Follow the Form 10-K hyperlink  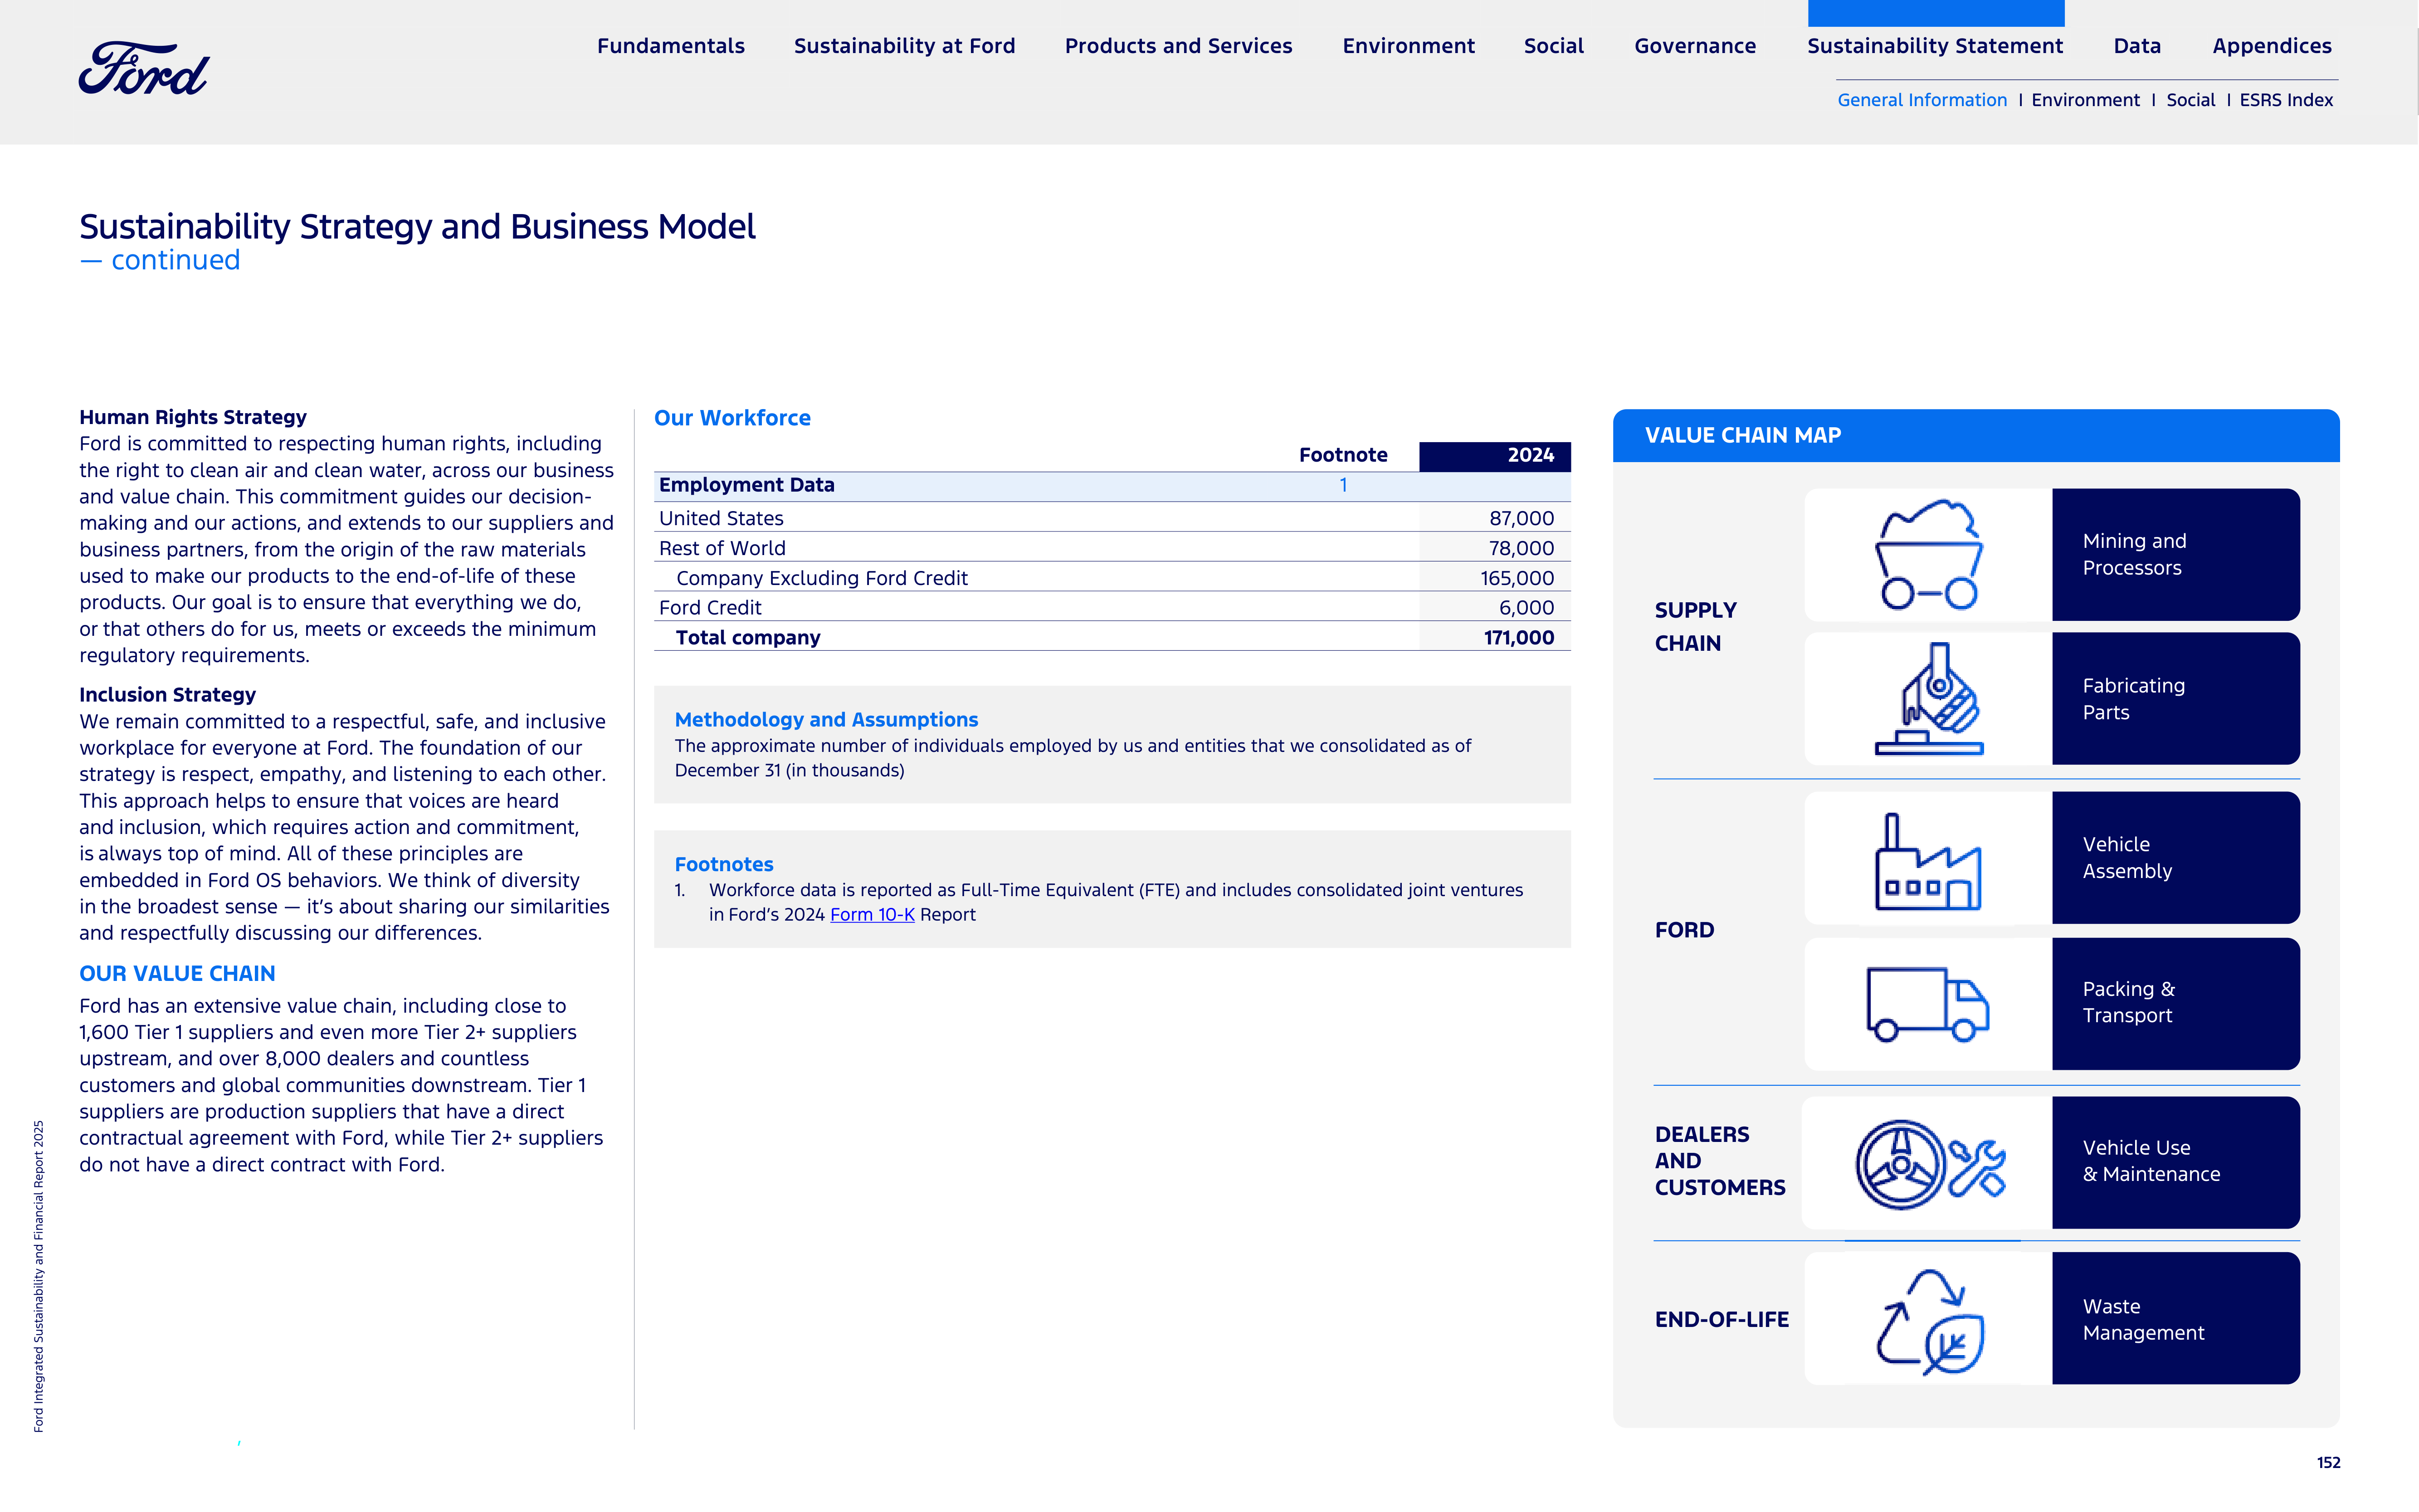point(872,915)
